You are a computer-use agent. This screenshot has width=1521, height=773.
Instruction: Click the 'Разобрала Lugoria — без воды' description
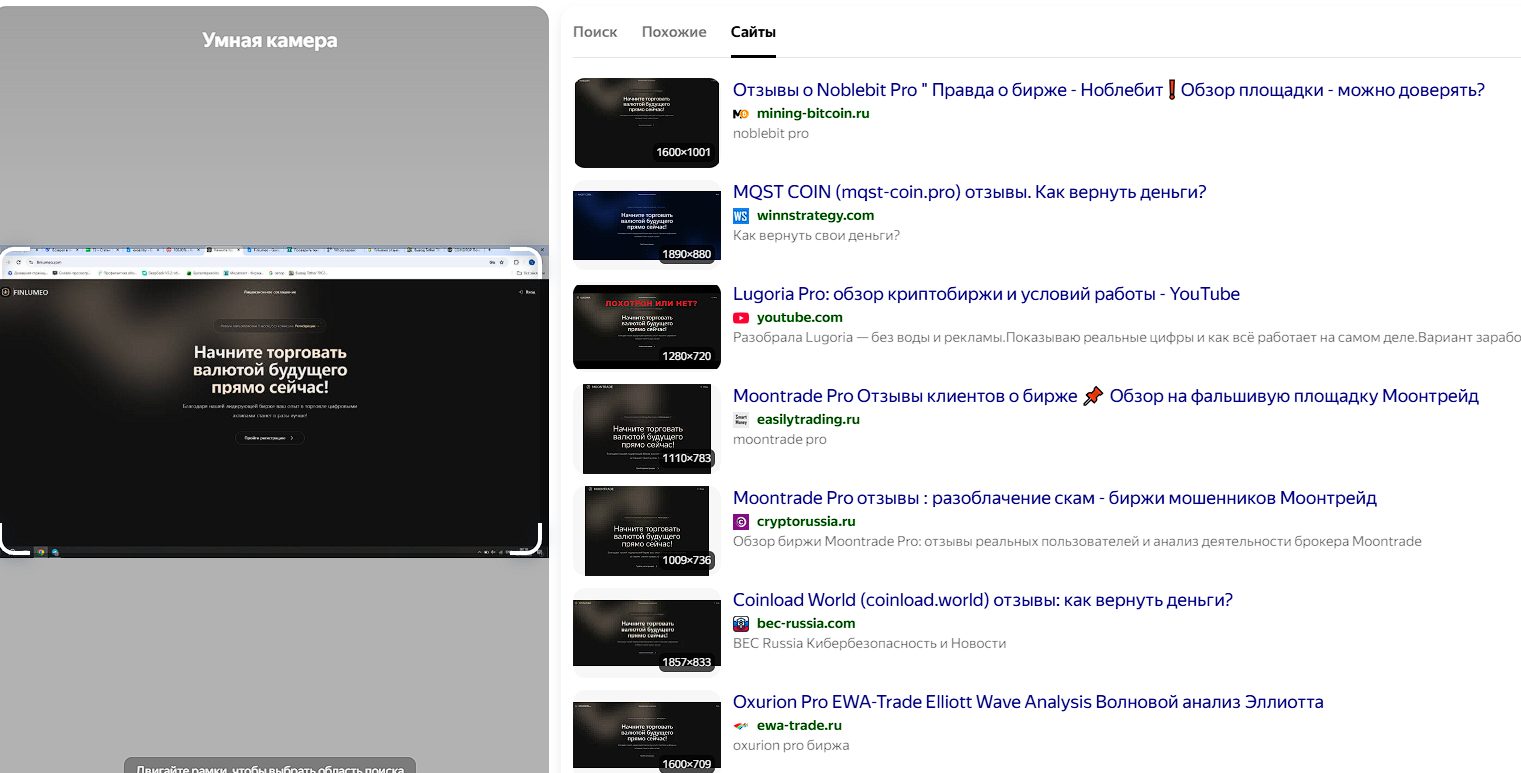click(x=1127, y=338)
